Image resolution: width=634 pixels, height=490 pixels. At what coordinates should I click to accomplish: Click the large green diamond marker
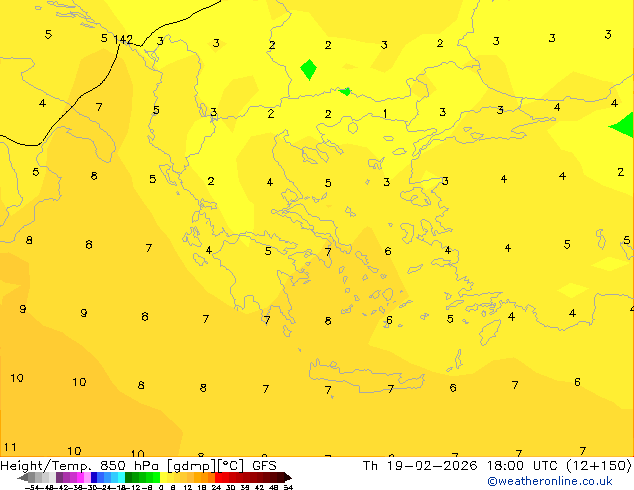309,70
